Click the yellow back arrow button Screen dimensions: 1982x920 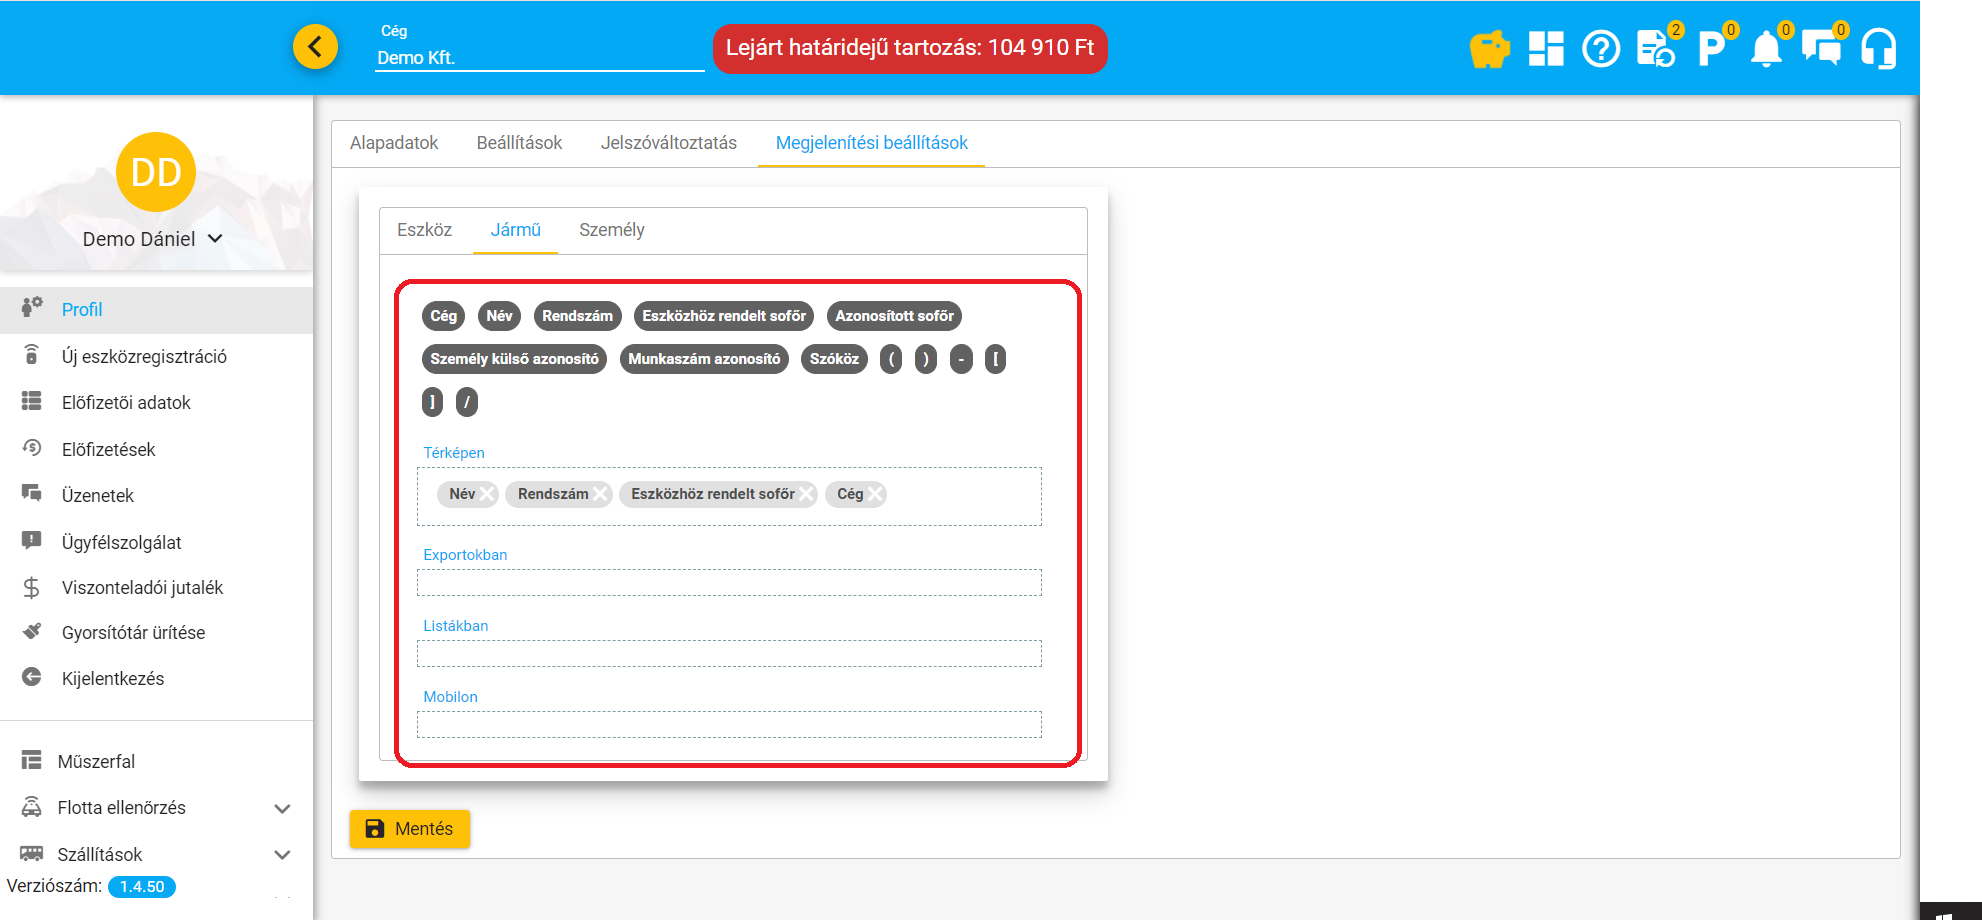[315, 47]
